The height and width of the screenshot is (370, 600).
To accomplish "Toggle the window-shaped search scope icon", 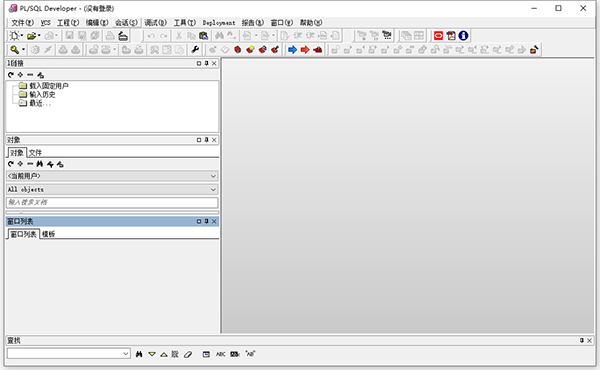I will pyautogui.click(x=206, y=354).
